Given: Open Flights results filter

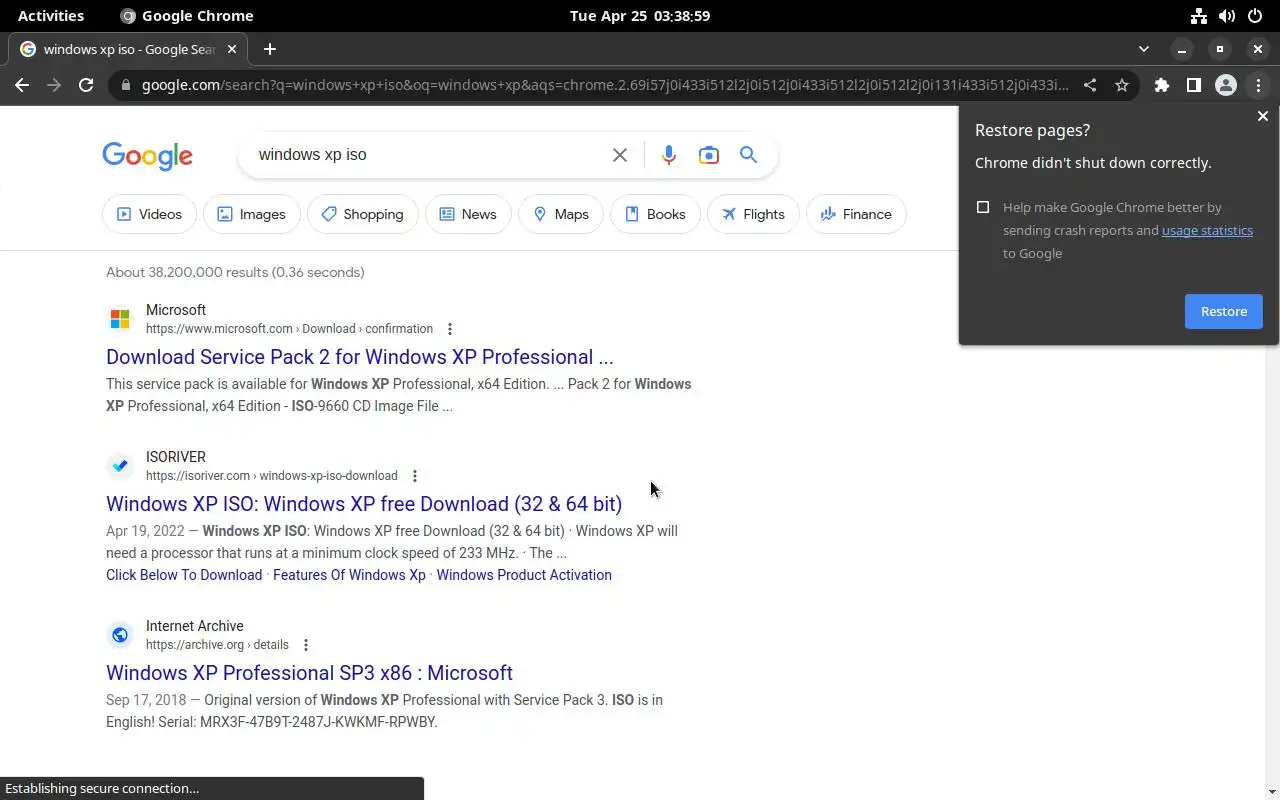Looking at the screenshot, I should [753, 214].
